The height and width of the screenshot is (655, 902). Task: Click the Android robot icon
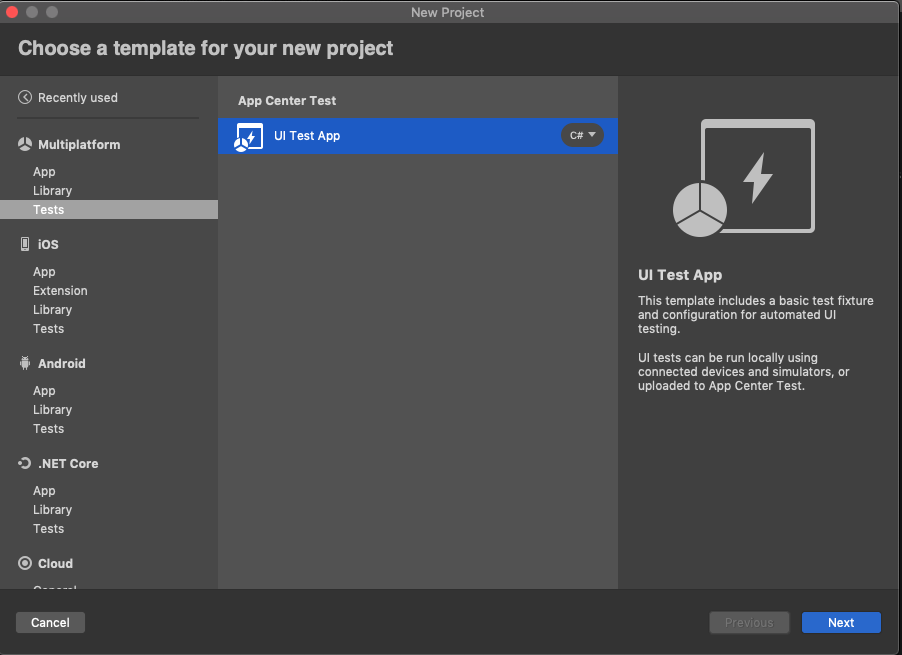(24, 363)
